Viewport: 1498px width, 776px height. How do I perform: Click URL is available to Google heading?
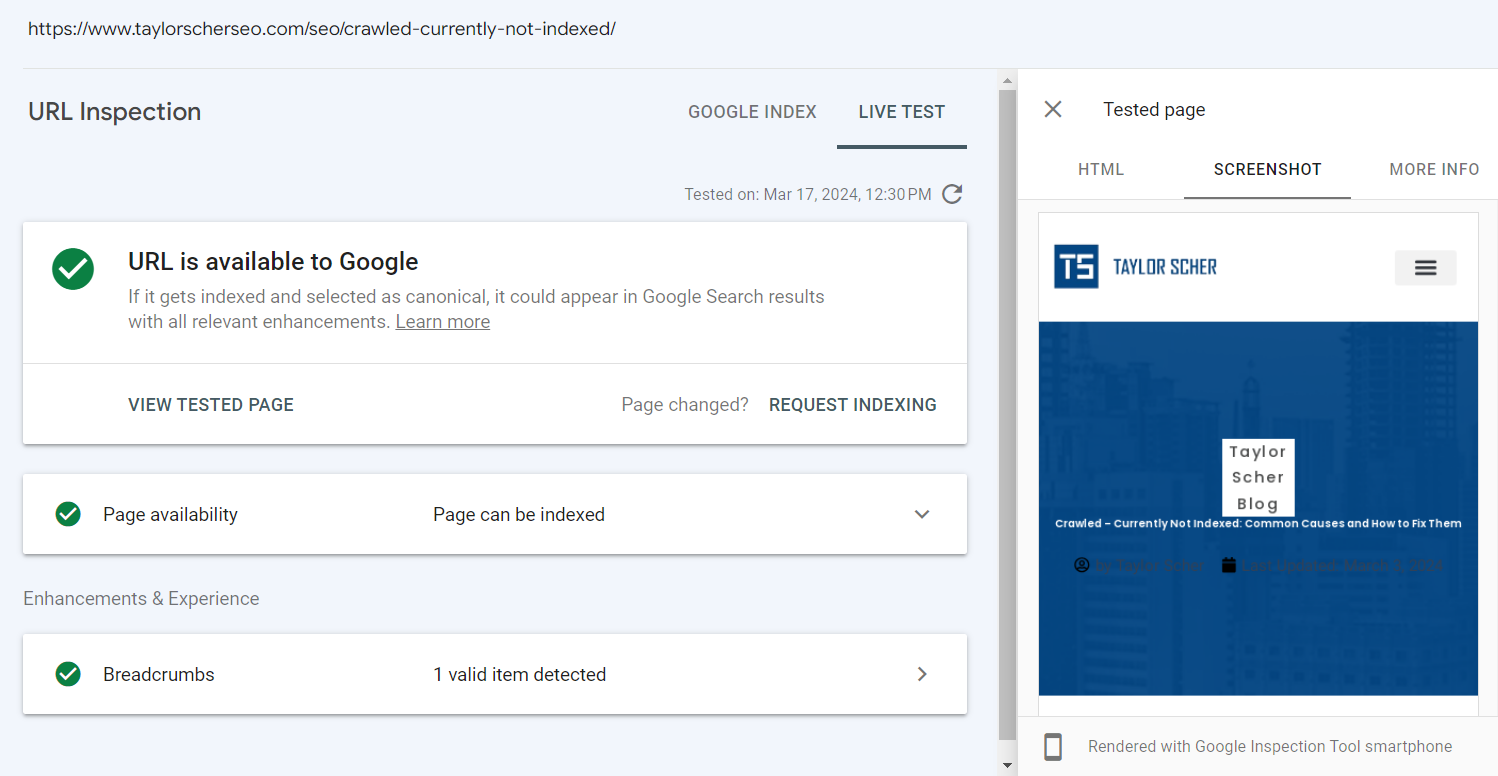pyautogui.click(x=273, y=262)
